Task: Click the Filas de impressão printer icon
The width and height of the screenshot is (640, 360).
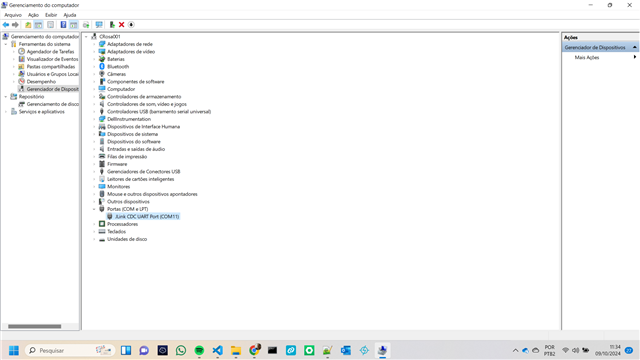Action: 102,156
